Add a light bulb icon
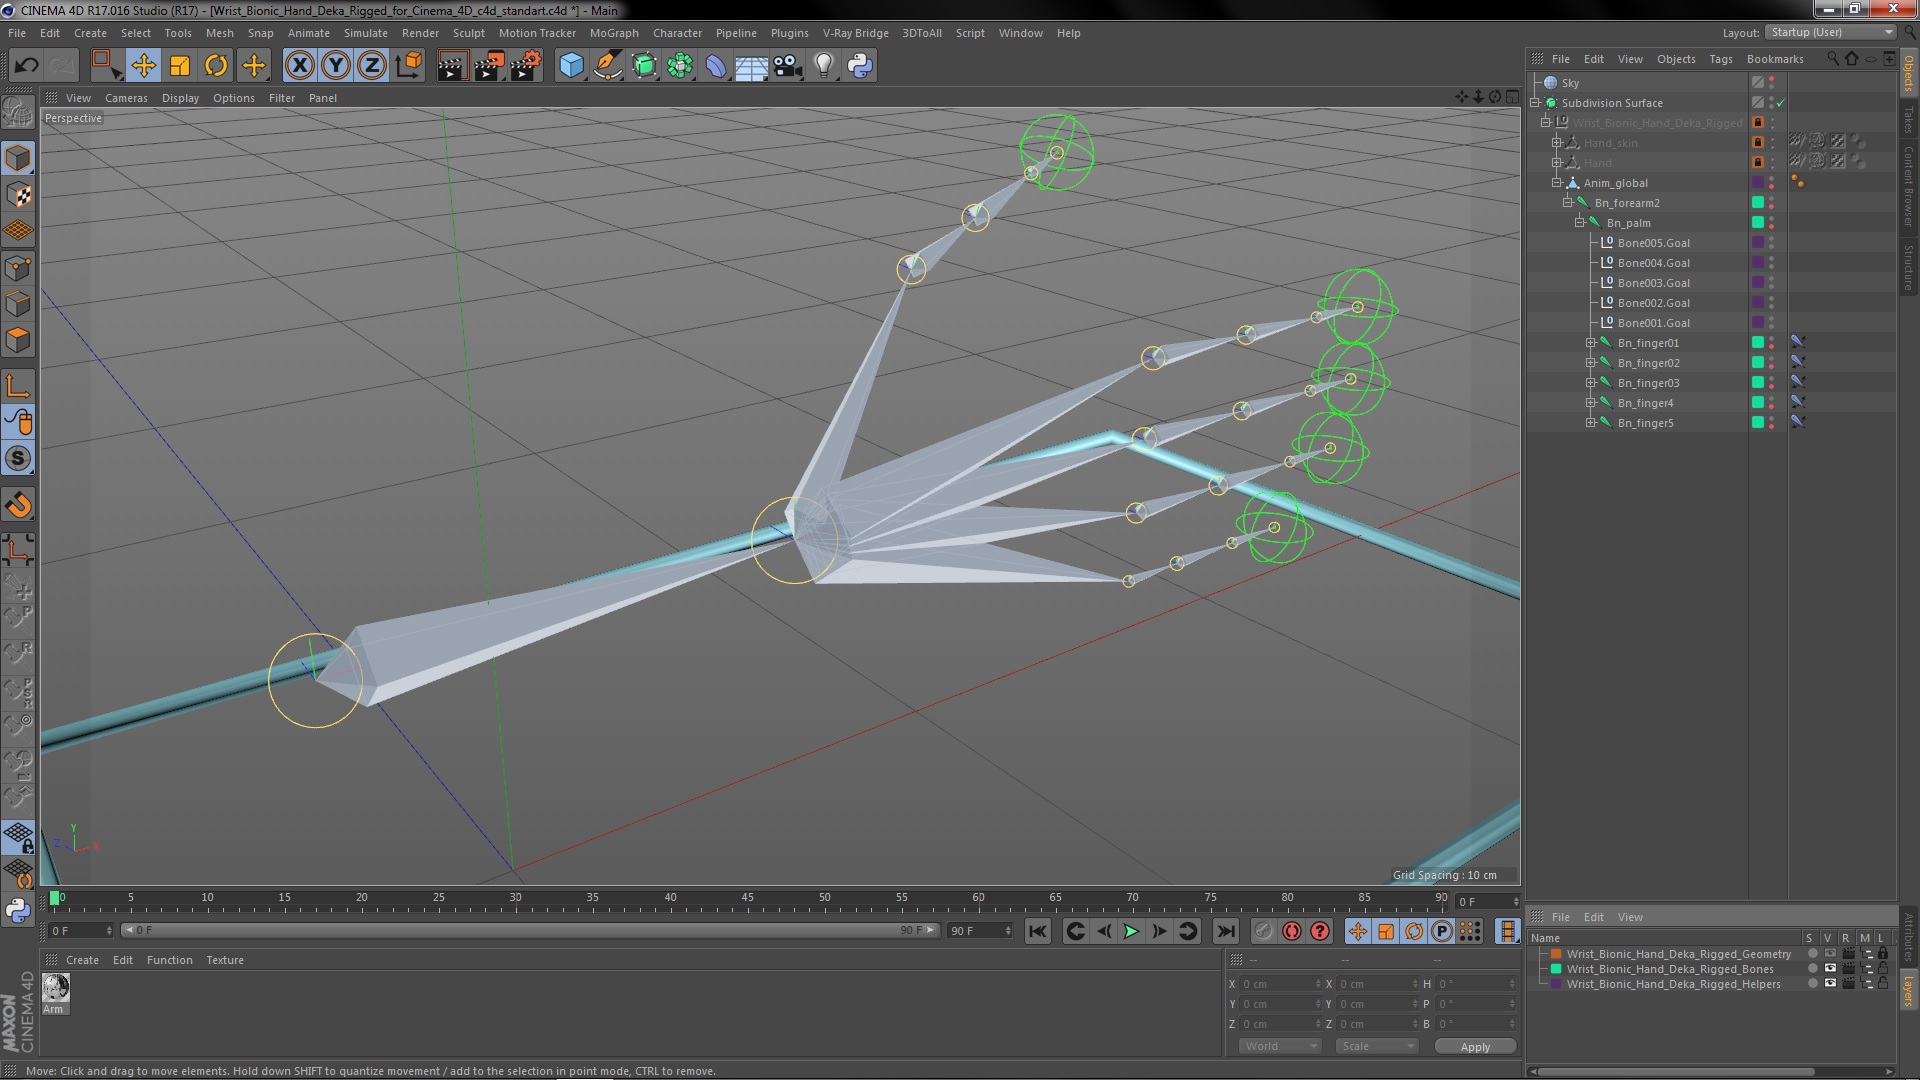 click(823, 66)
